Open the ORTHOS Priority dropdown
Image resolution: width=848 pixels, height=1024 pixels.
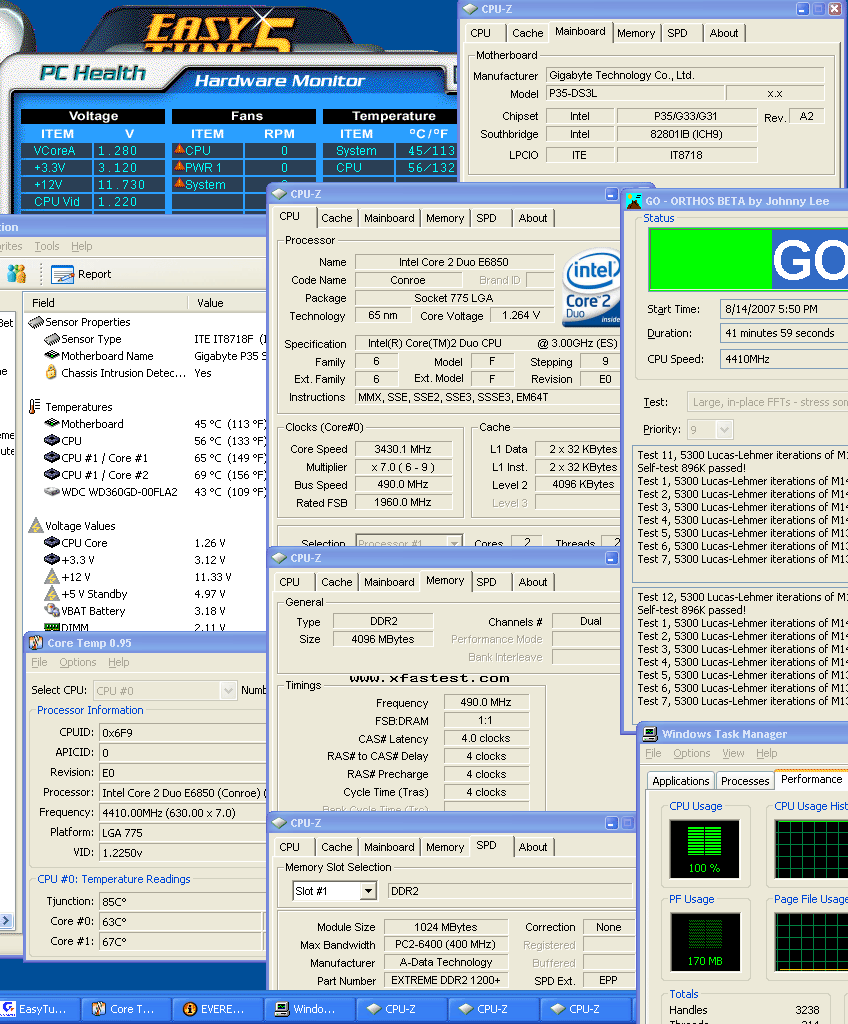tap(724, 430)
